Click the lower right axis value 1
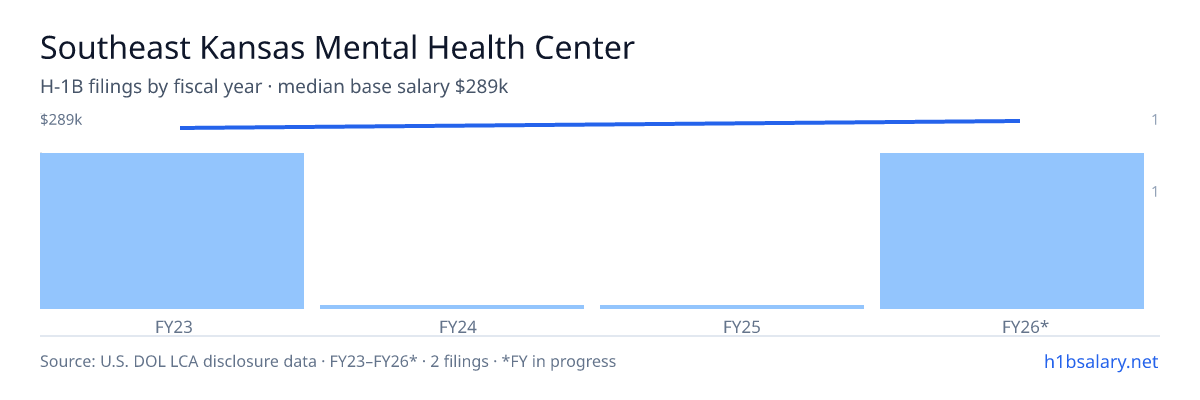 point(1155,191)
